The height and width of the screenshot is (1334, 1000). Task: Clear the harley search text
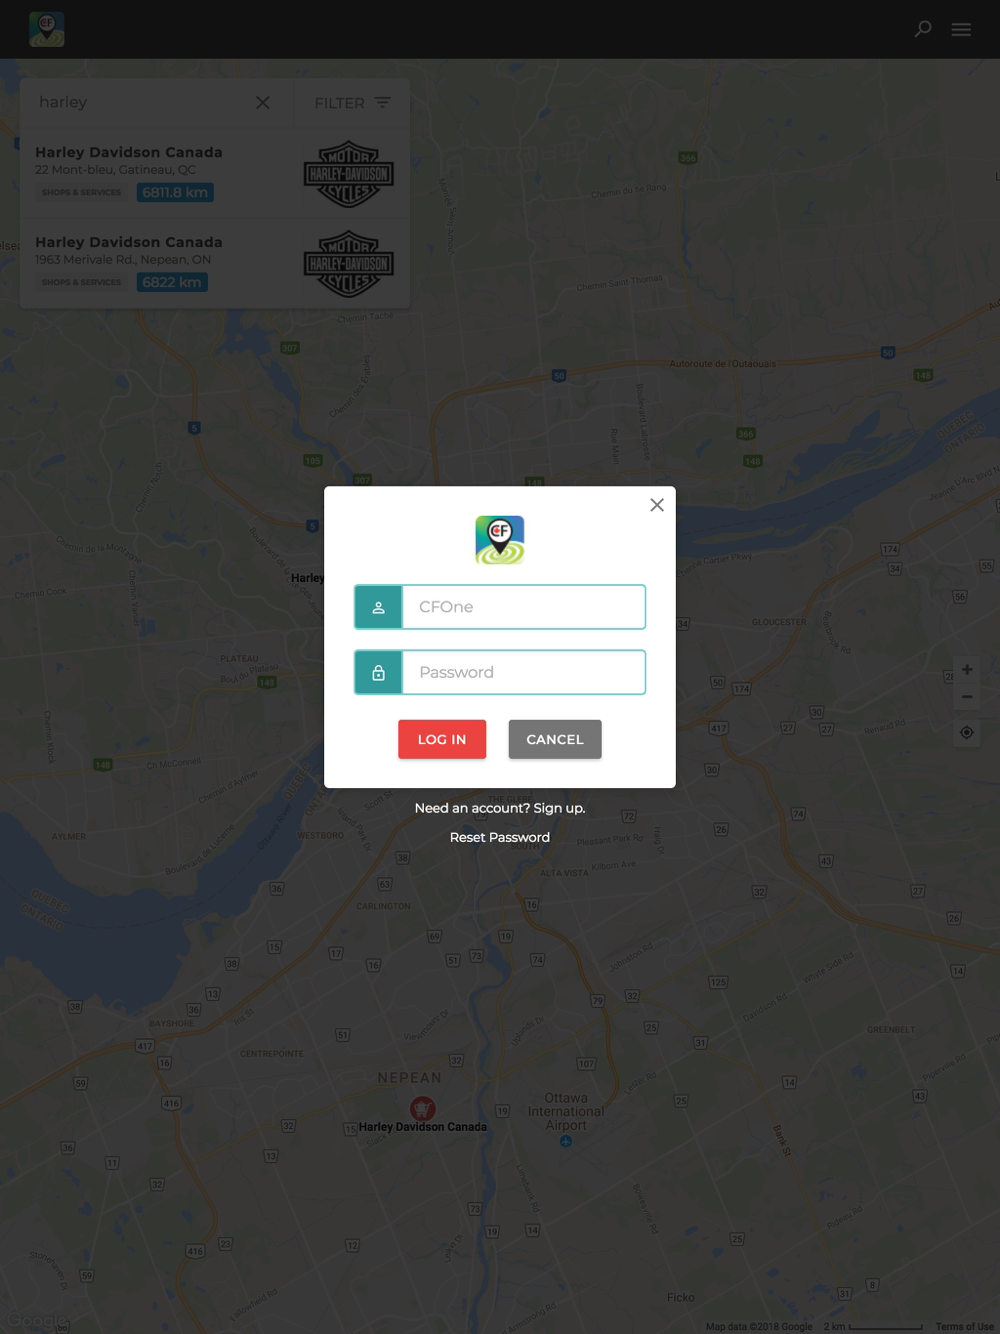(263, 103)
